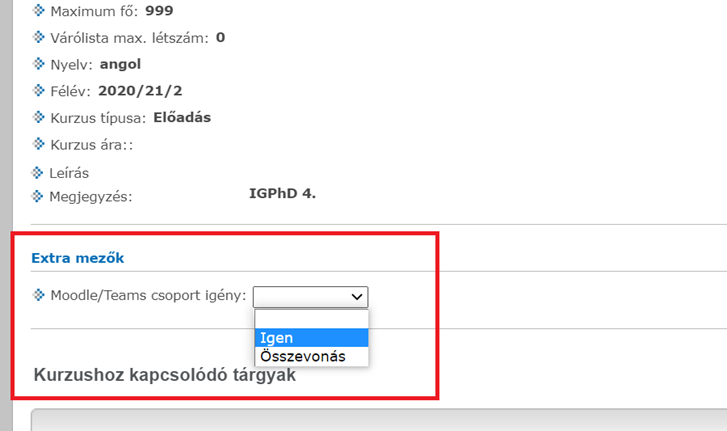Screen dimensions: 727x431
Task: Pick the blank option in the dropdown list
Action: (x=312, y=319)
